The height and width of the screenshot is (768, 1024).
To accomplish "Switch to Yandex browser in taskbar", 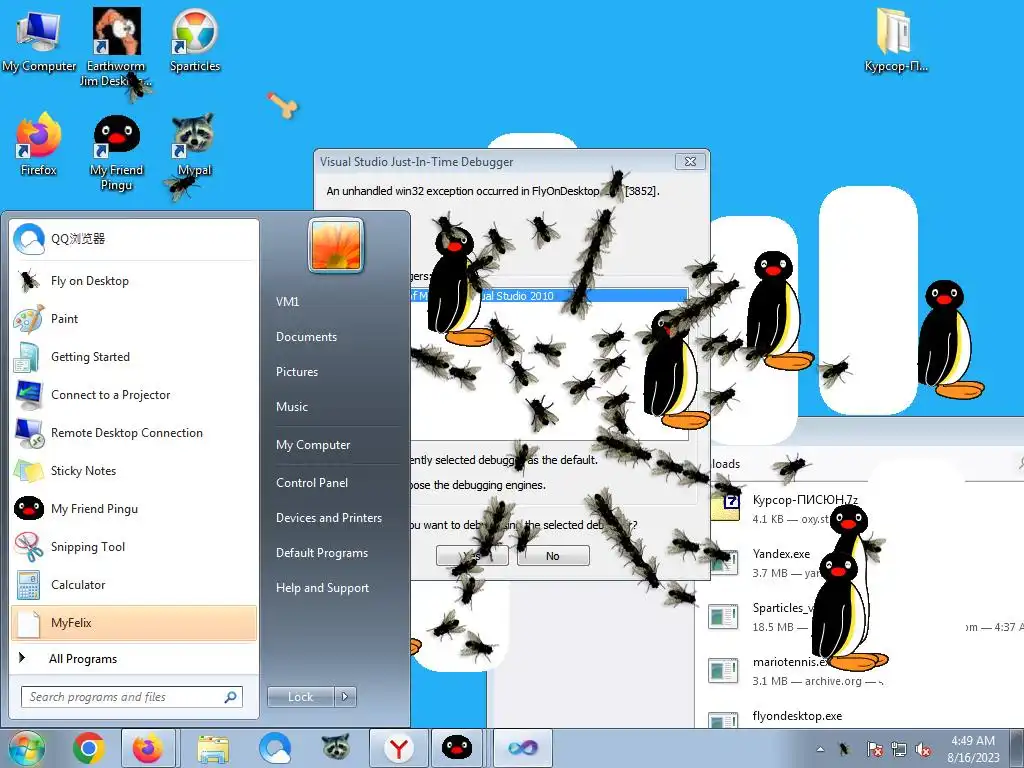I will point(398,748).
